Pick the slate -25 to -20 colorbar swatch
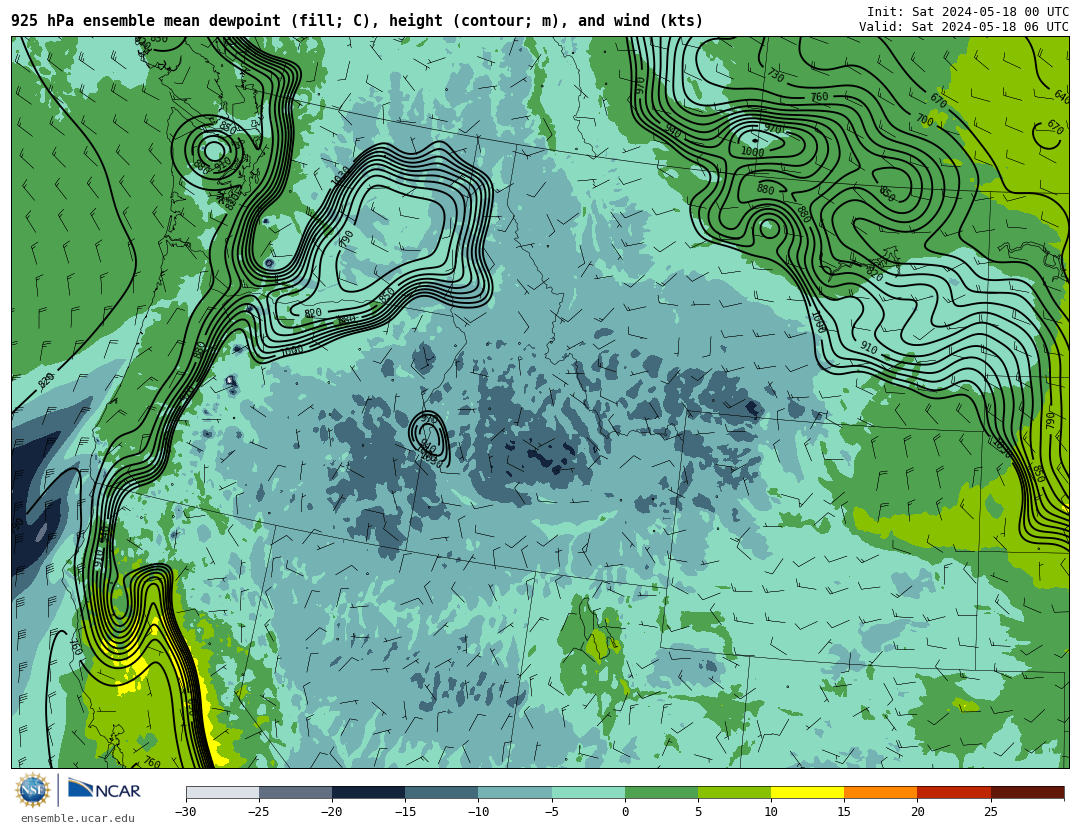Viewport: 1080px width, 831px height. click(x=295, y=792)
